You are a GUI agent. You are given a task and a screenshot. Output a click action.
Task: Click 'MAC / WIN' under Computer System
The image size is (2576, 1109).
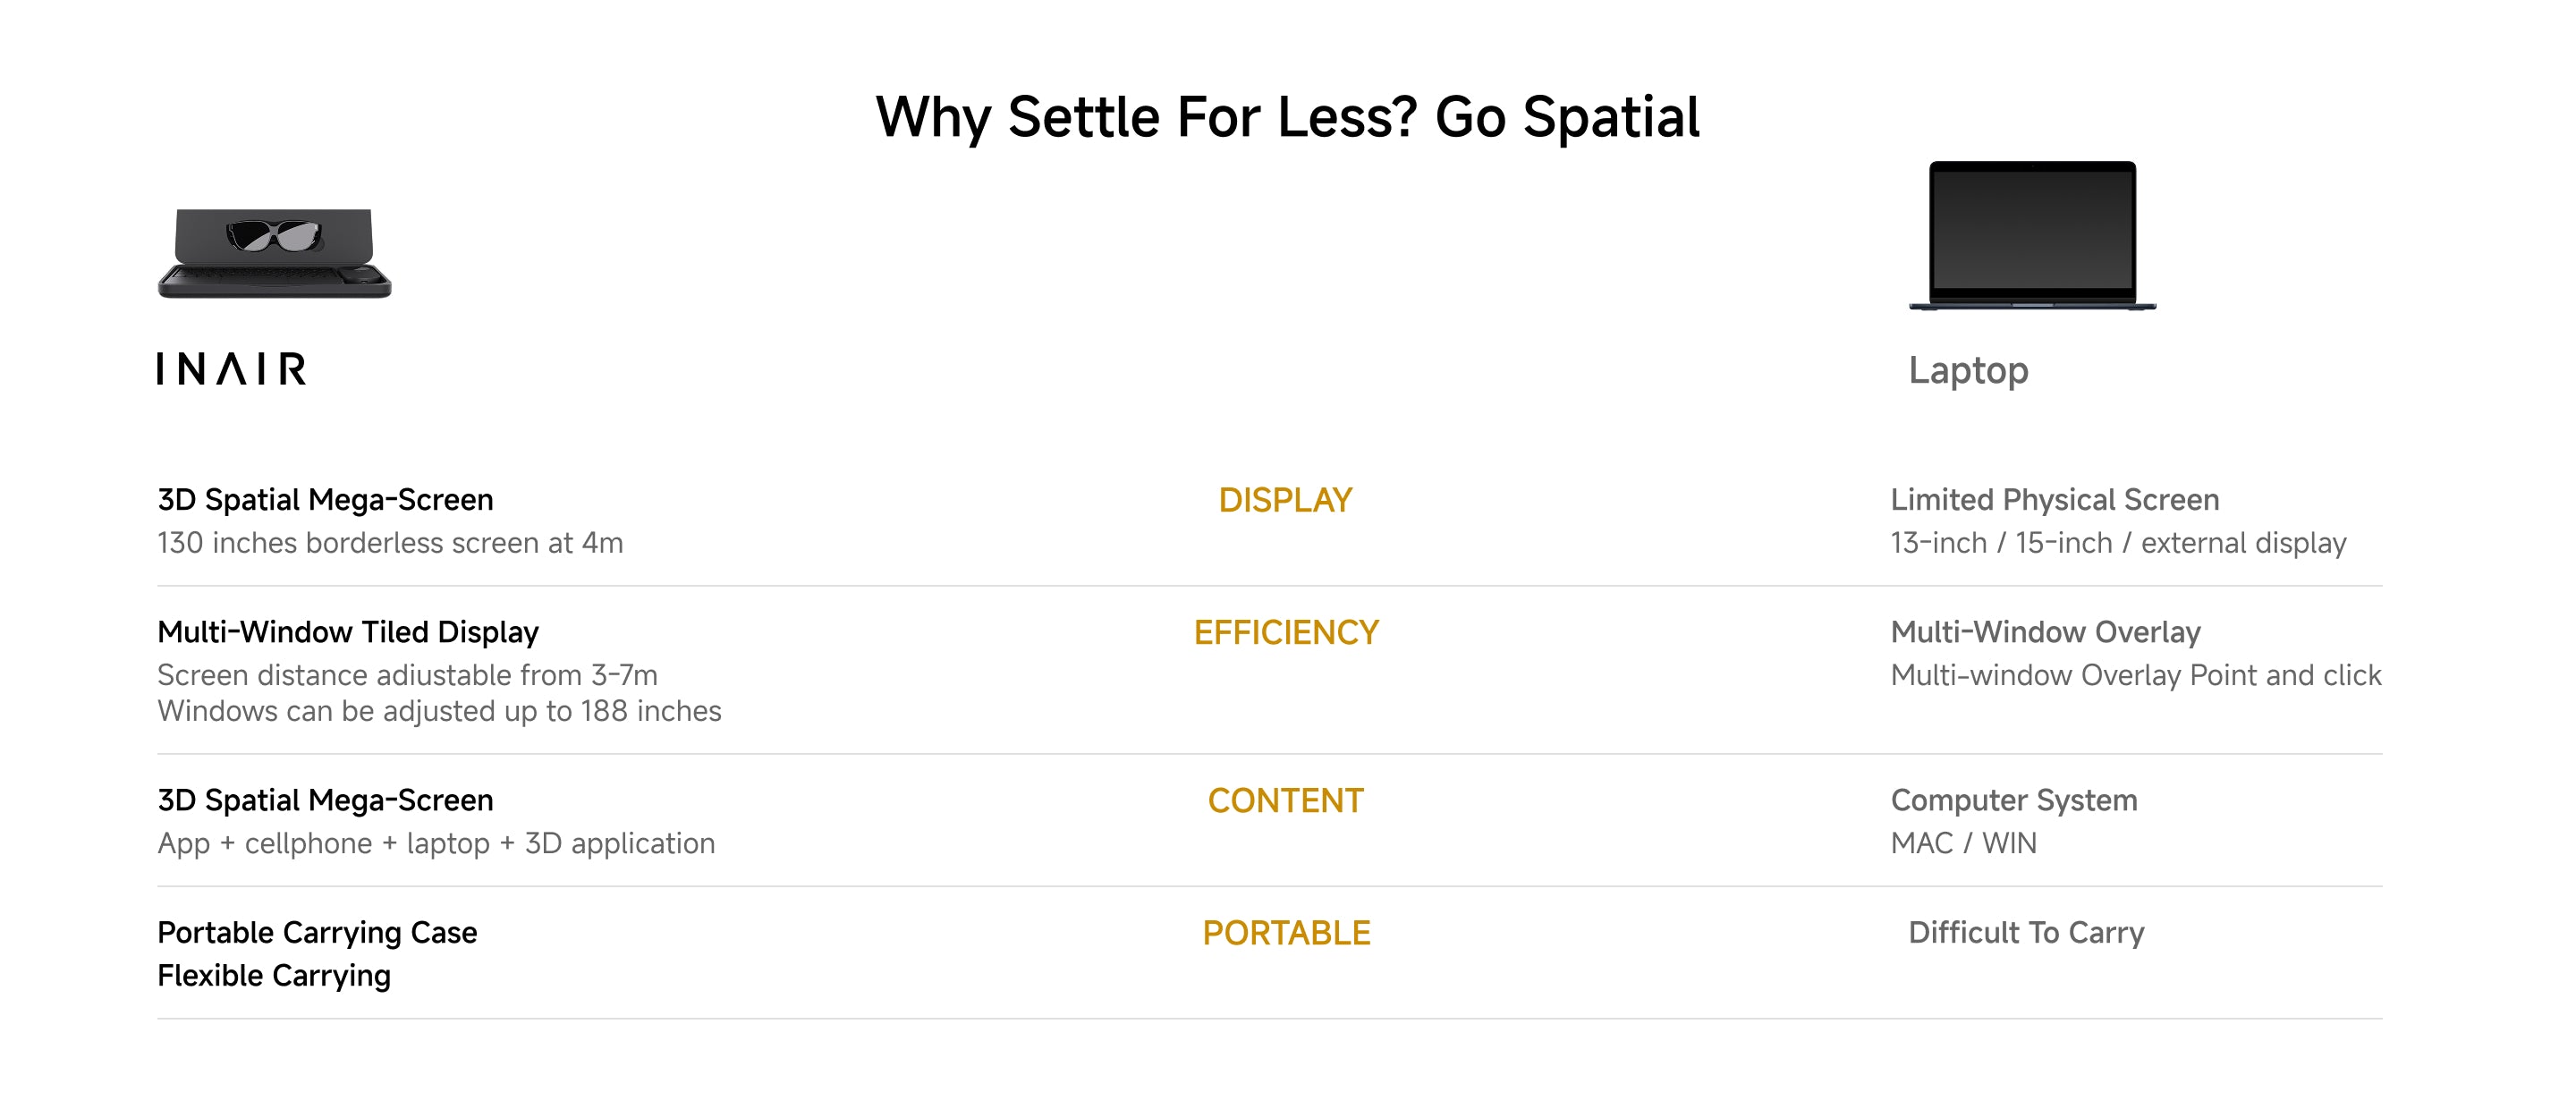pos(1963,843)
